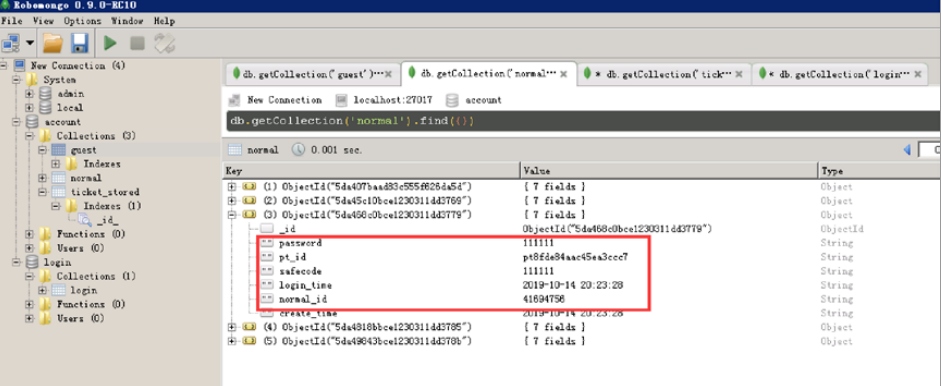Open the connect button dropdown arrow
This screenshot has height=386, width=942.
coord(29,43)
